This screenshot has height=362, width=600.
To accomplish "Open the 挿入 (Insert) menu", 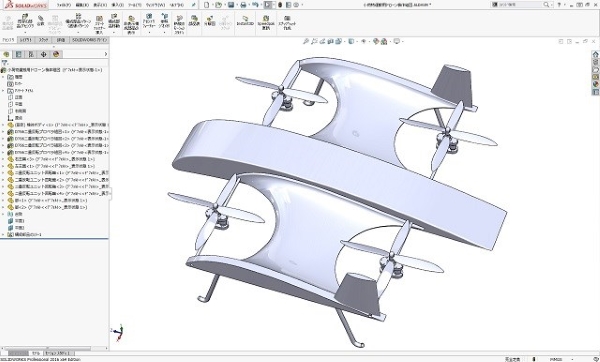I will click(x=117, y=5).
